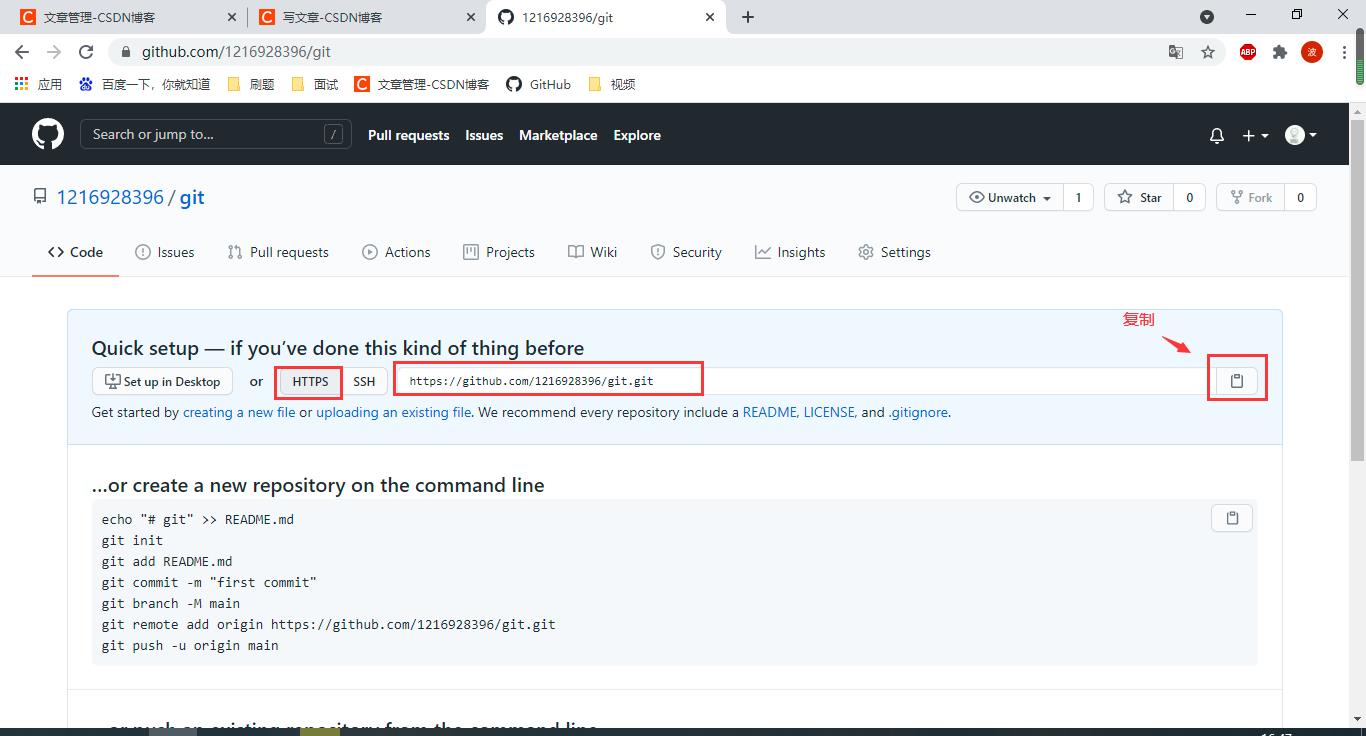The image size is (1366, 736).
Task: Open the Actions tab
Action: (396, 252)
